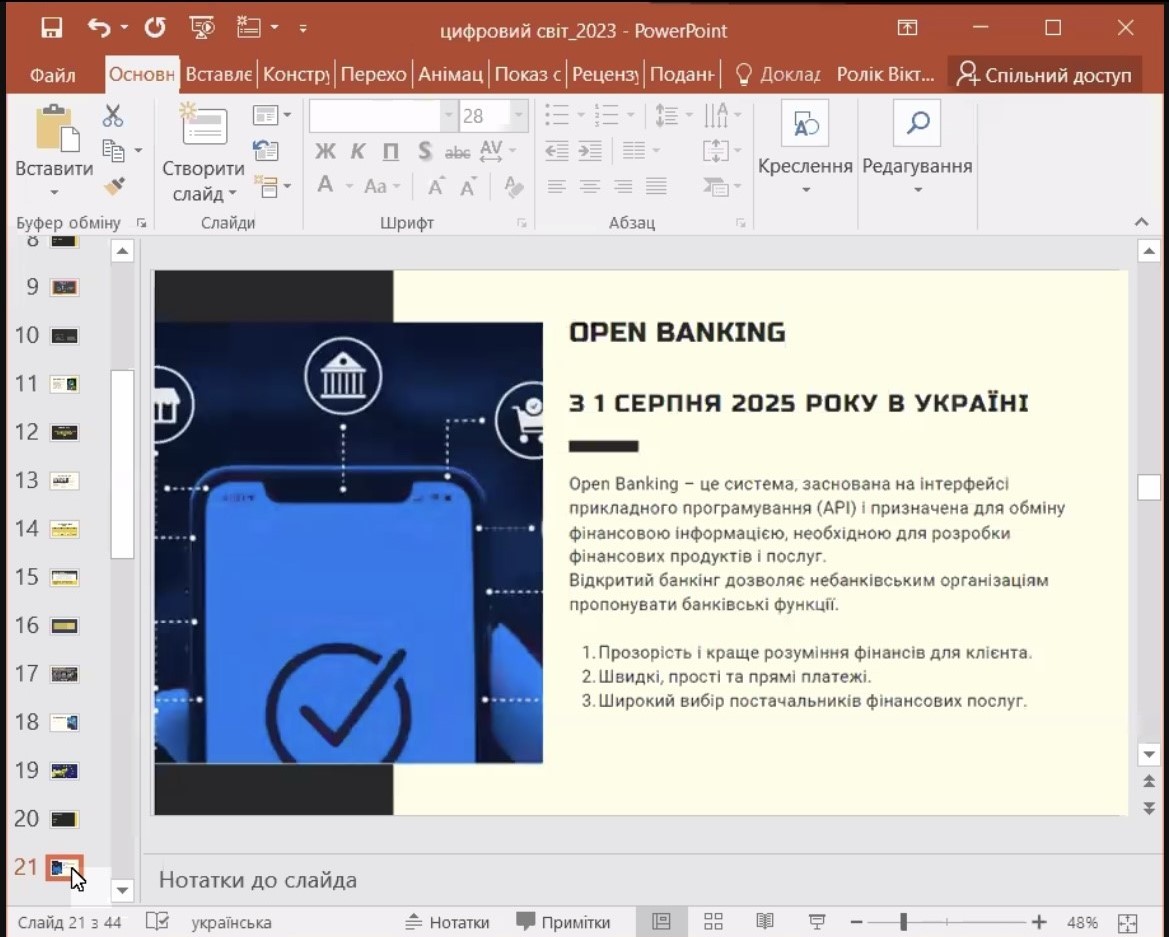Screen dimensions: 1169x937
Task: Click the zoom slider handle
Action: click(x=903, y=922)
